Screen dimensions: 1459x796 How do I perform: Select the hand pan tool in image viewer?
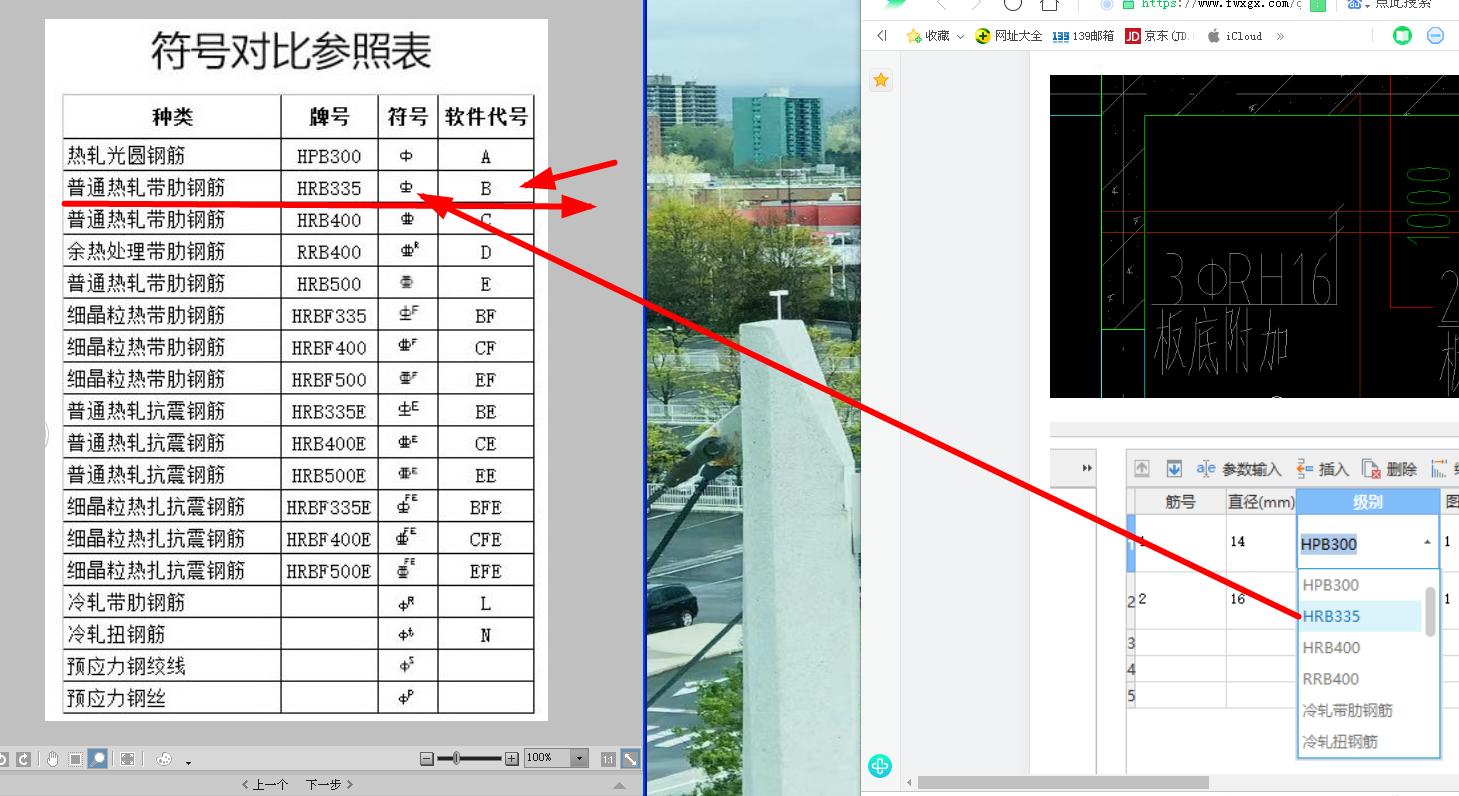point(53,759)
